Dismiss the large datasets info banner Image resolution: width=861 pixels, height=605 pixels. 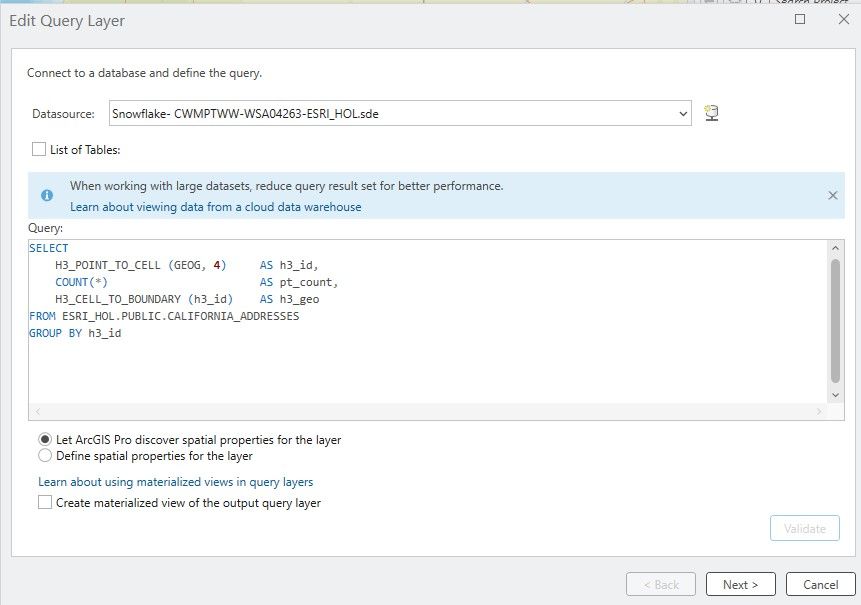click(832, 196)
